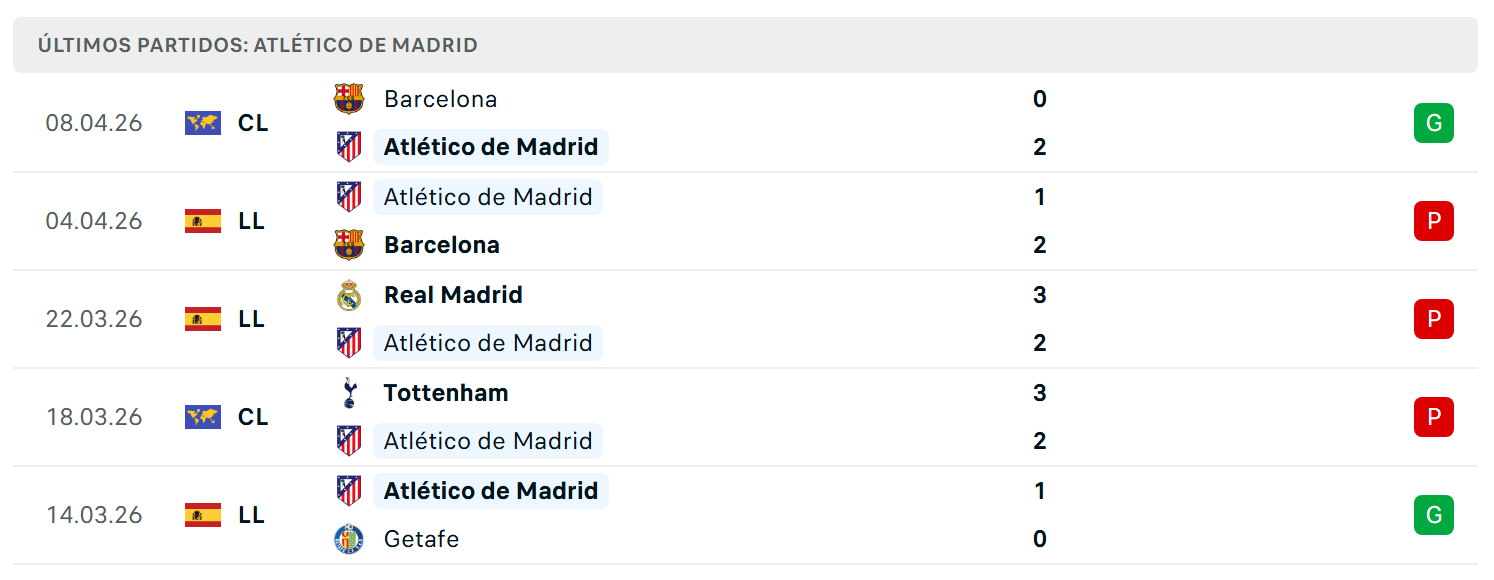Viewport: 1494px width, 580px height.
Task: Click Spain flag icon for 14.03.26 match
Action: 203,515
